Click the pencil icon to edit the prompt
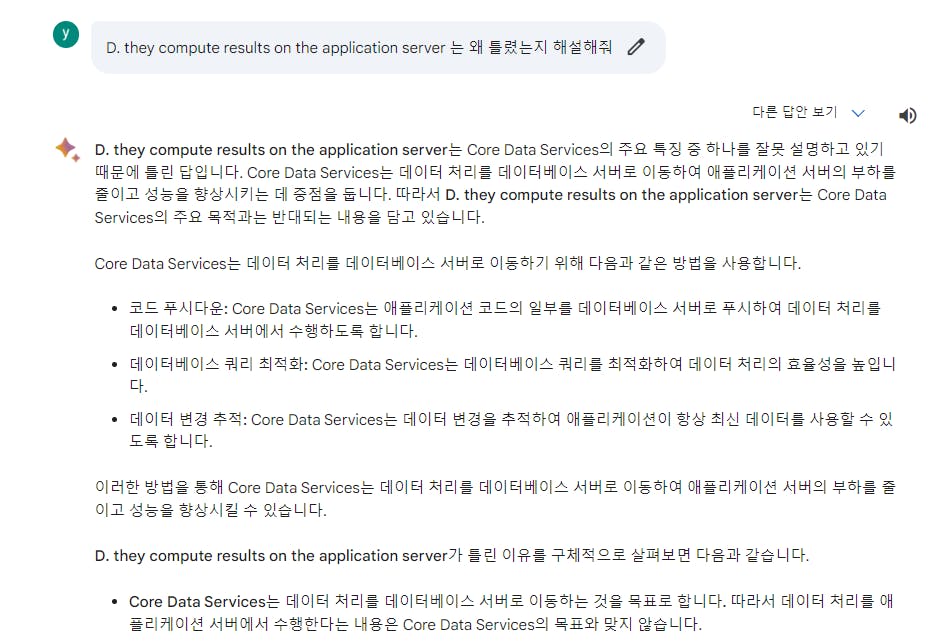 (x=636, y=47)
